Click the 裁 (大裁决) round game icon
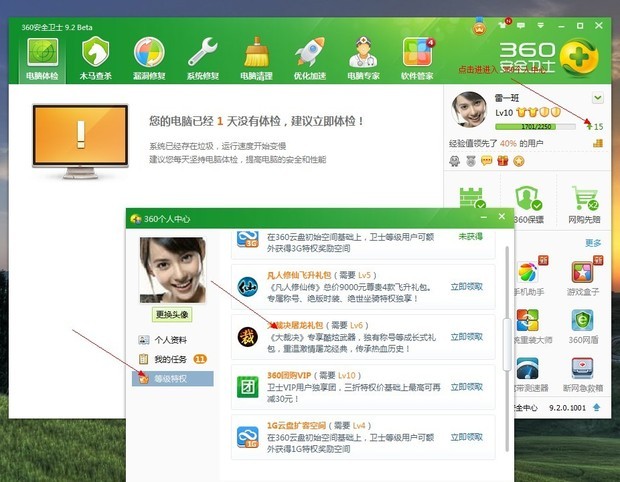The height and width of the screenshot is (482, 620). [248, 337]
